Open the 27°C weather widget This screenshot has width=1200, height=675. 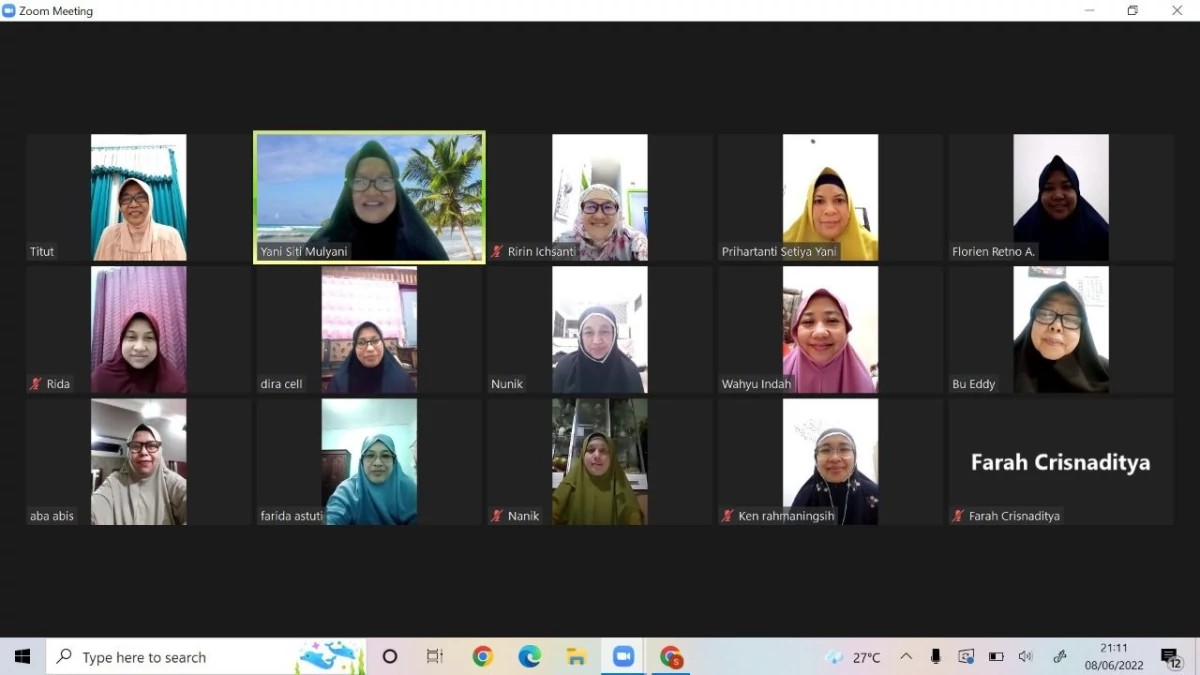(x=853, y=657)
